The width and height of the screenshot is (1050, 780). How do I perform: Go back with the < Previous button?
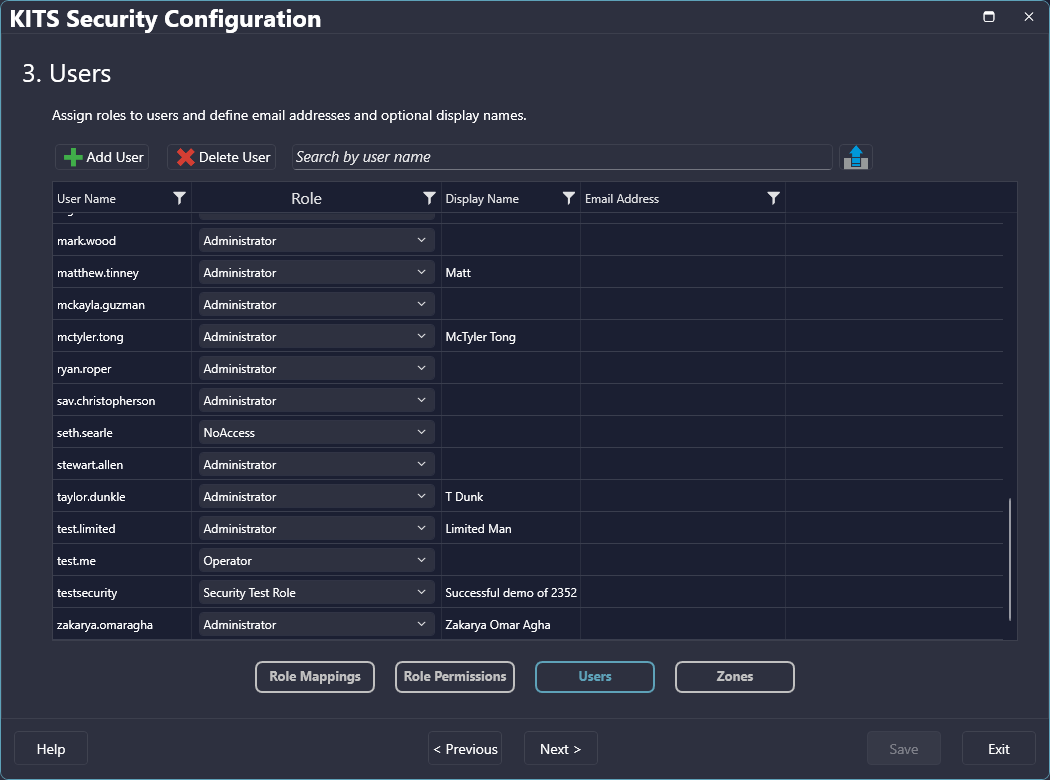(x=465, y=749)
